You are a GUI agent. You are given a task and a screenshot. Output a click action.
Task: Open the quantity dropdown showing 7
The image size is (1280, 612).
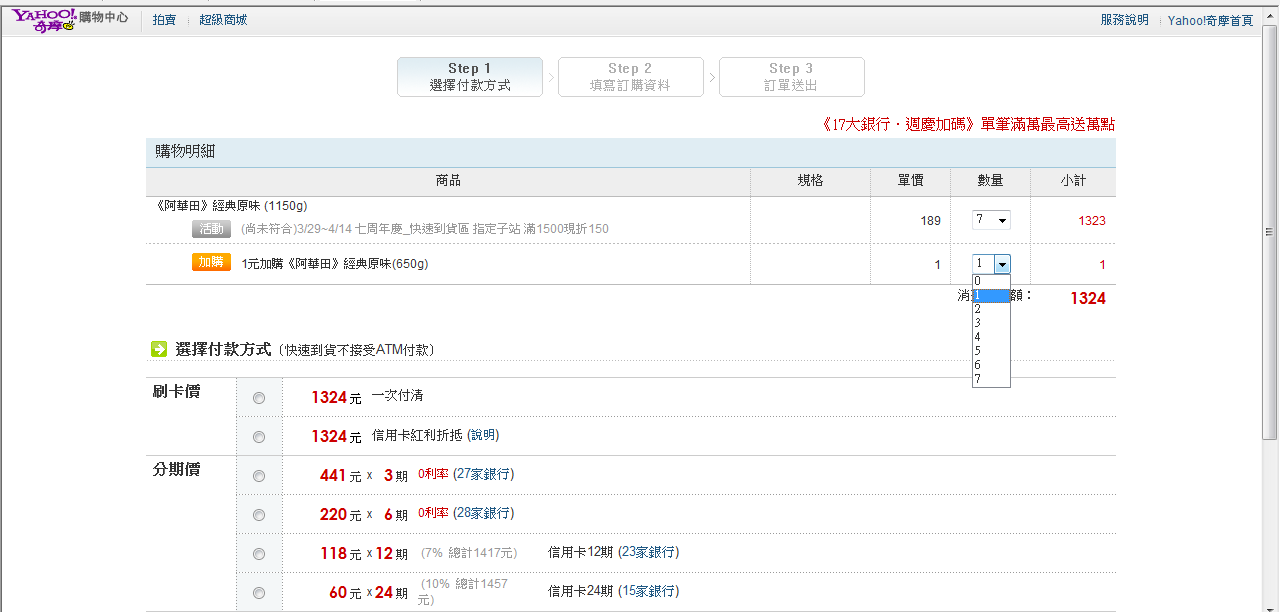[x=991, y=220]
